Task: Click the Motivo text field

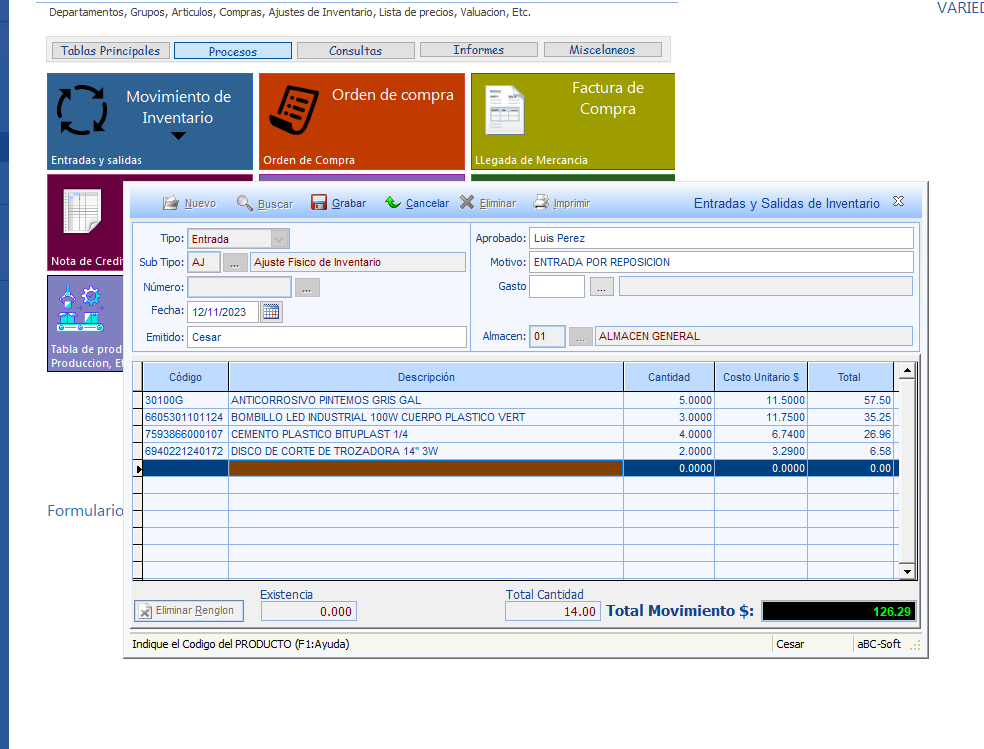Action: pyautogui.click(x=721, y=262)
